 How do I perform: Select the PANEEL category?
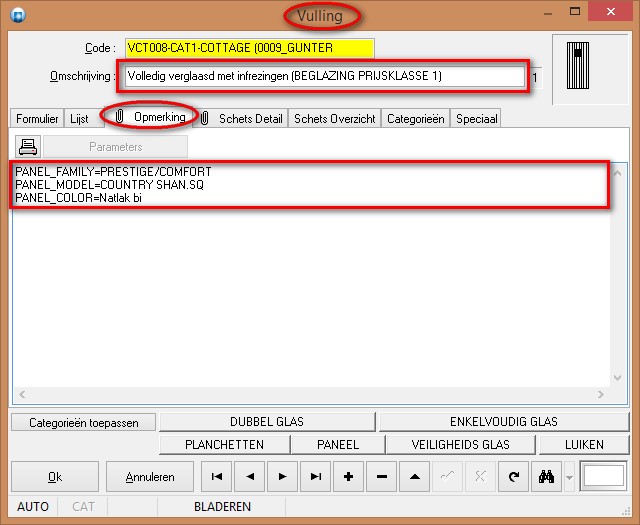(x=338, y=445)
